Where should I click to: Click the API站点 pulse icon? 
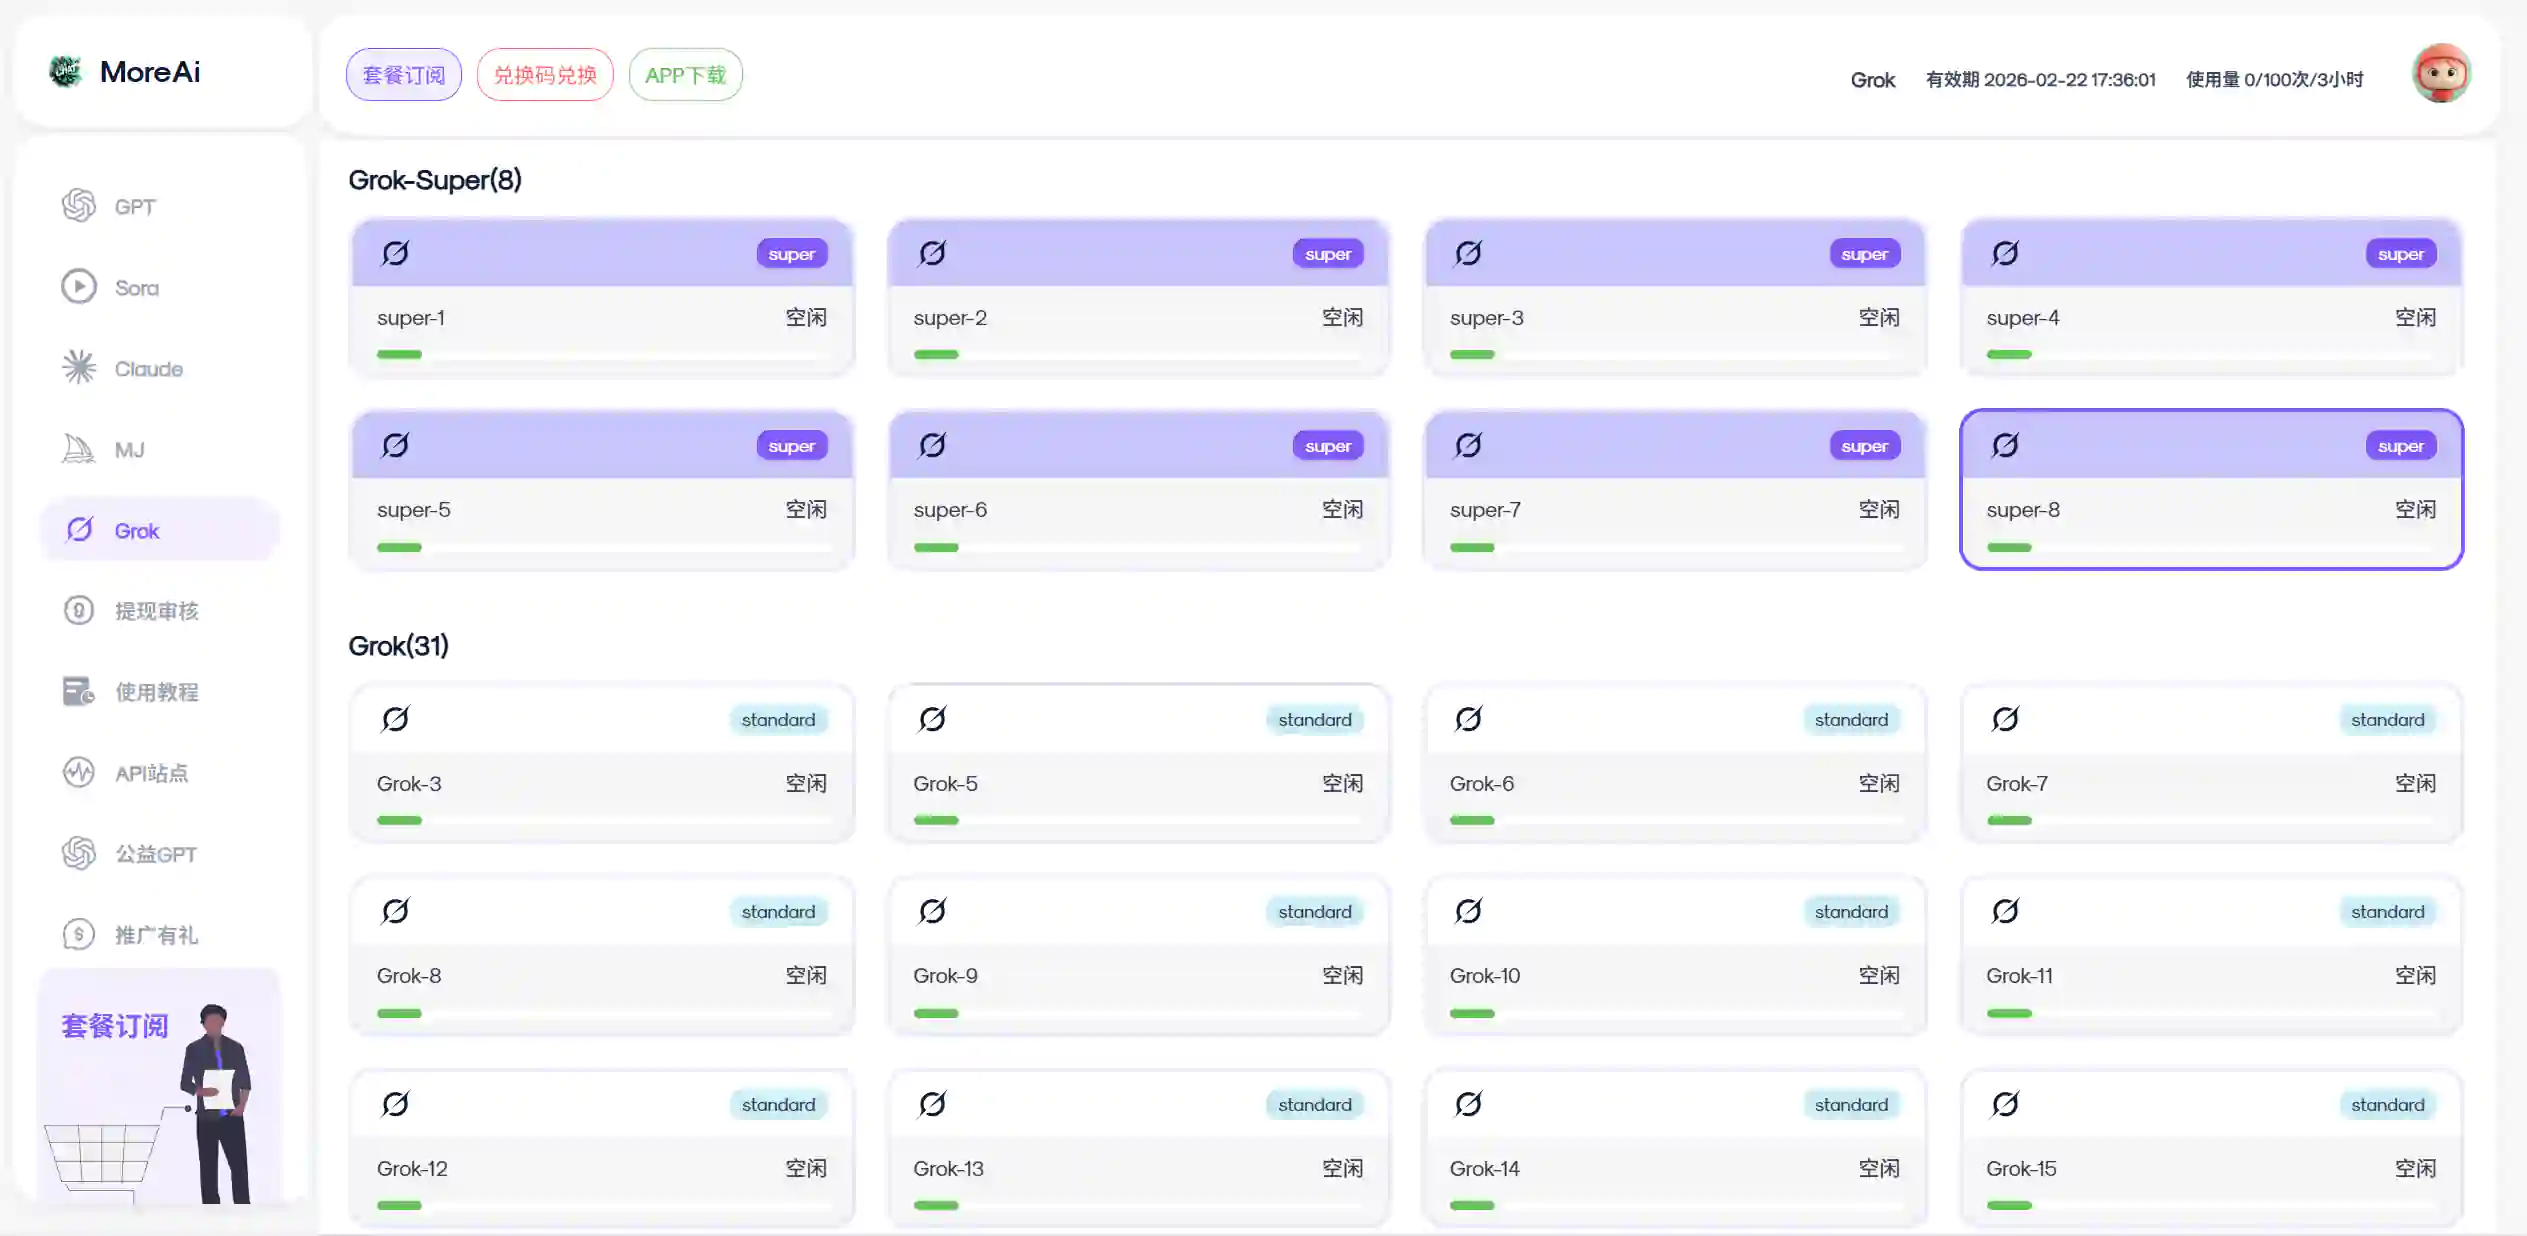pos(79,772)
